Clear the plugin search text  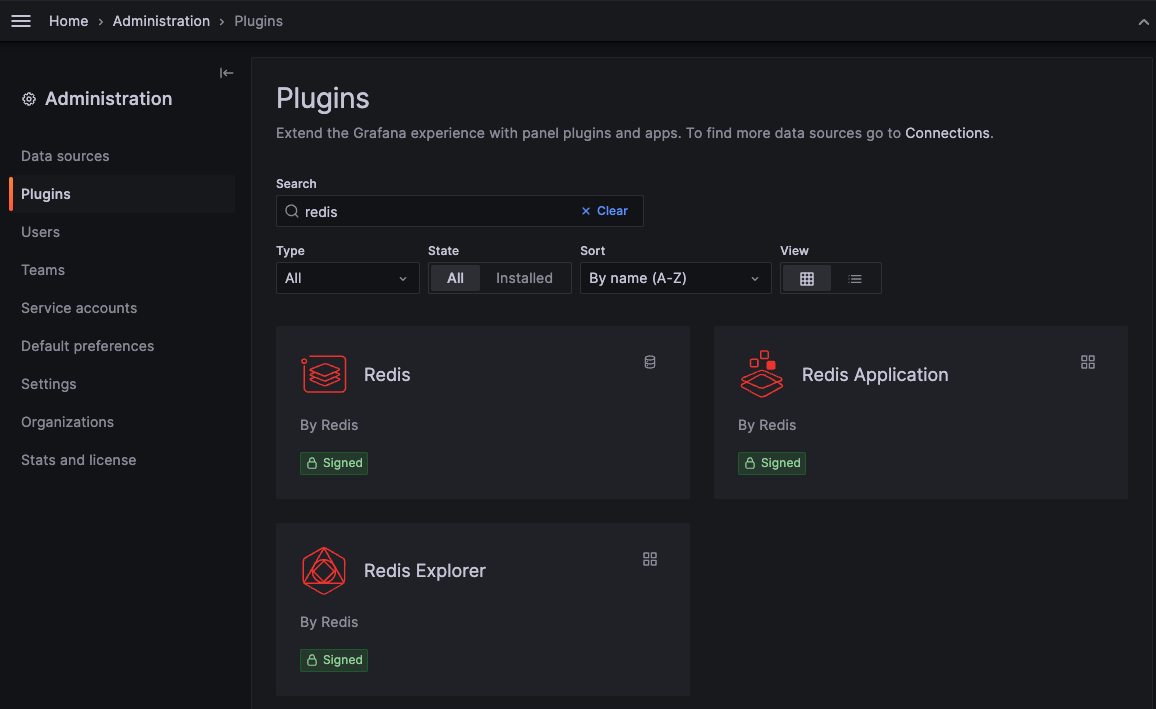[605, 211]
